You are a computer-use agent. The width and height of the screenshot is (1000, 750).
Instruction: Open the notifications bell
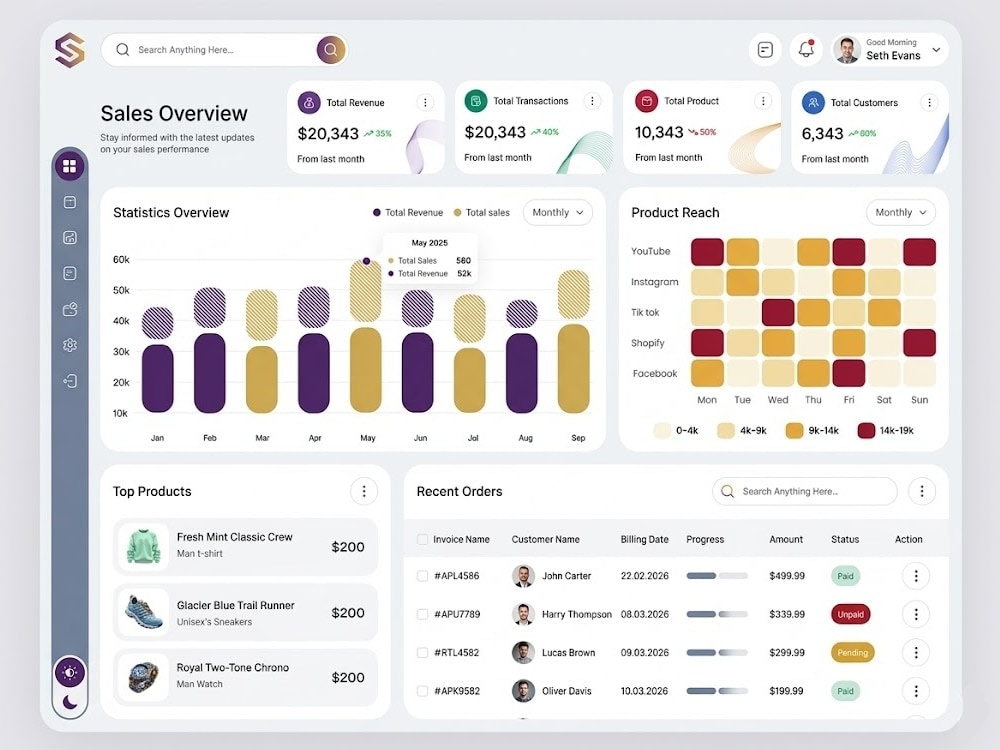coord(806,50)
